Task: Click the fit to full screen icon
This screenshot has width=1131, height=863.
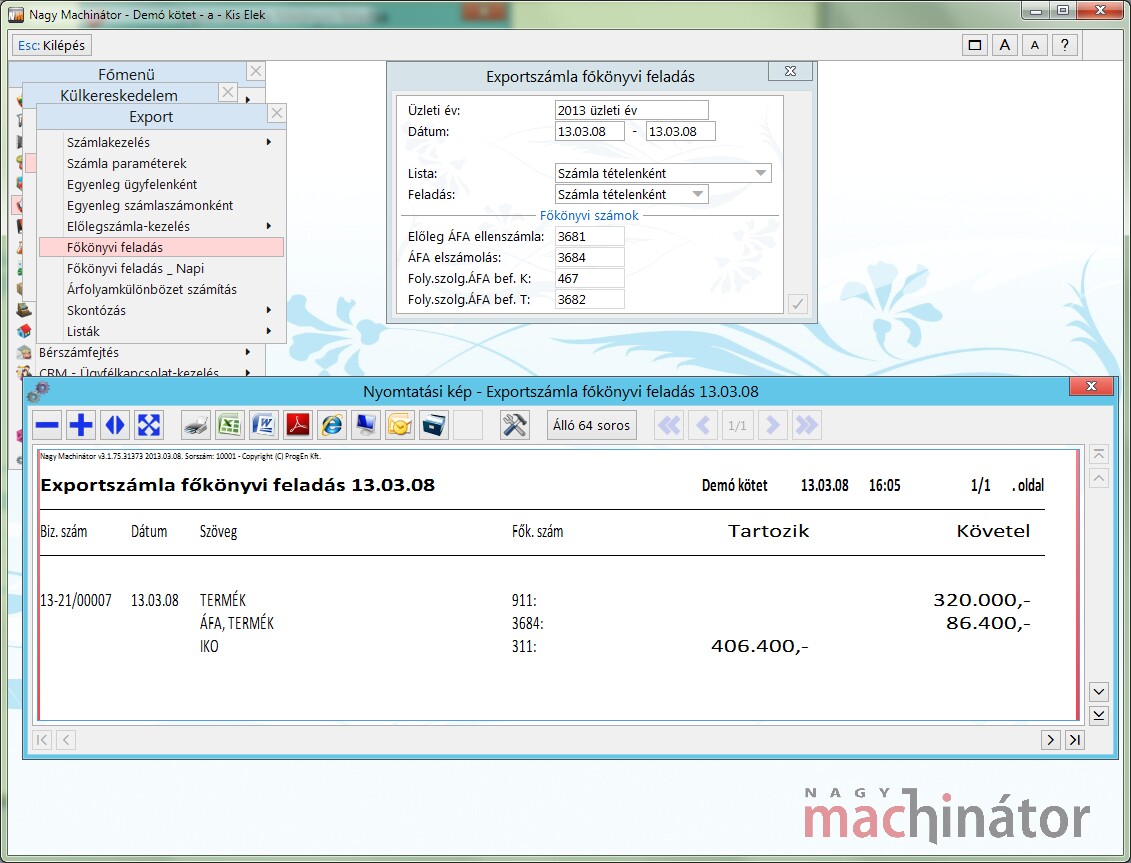Action: click(149, 425)
